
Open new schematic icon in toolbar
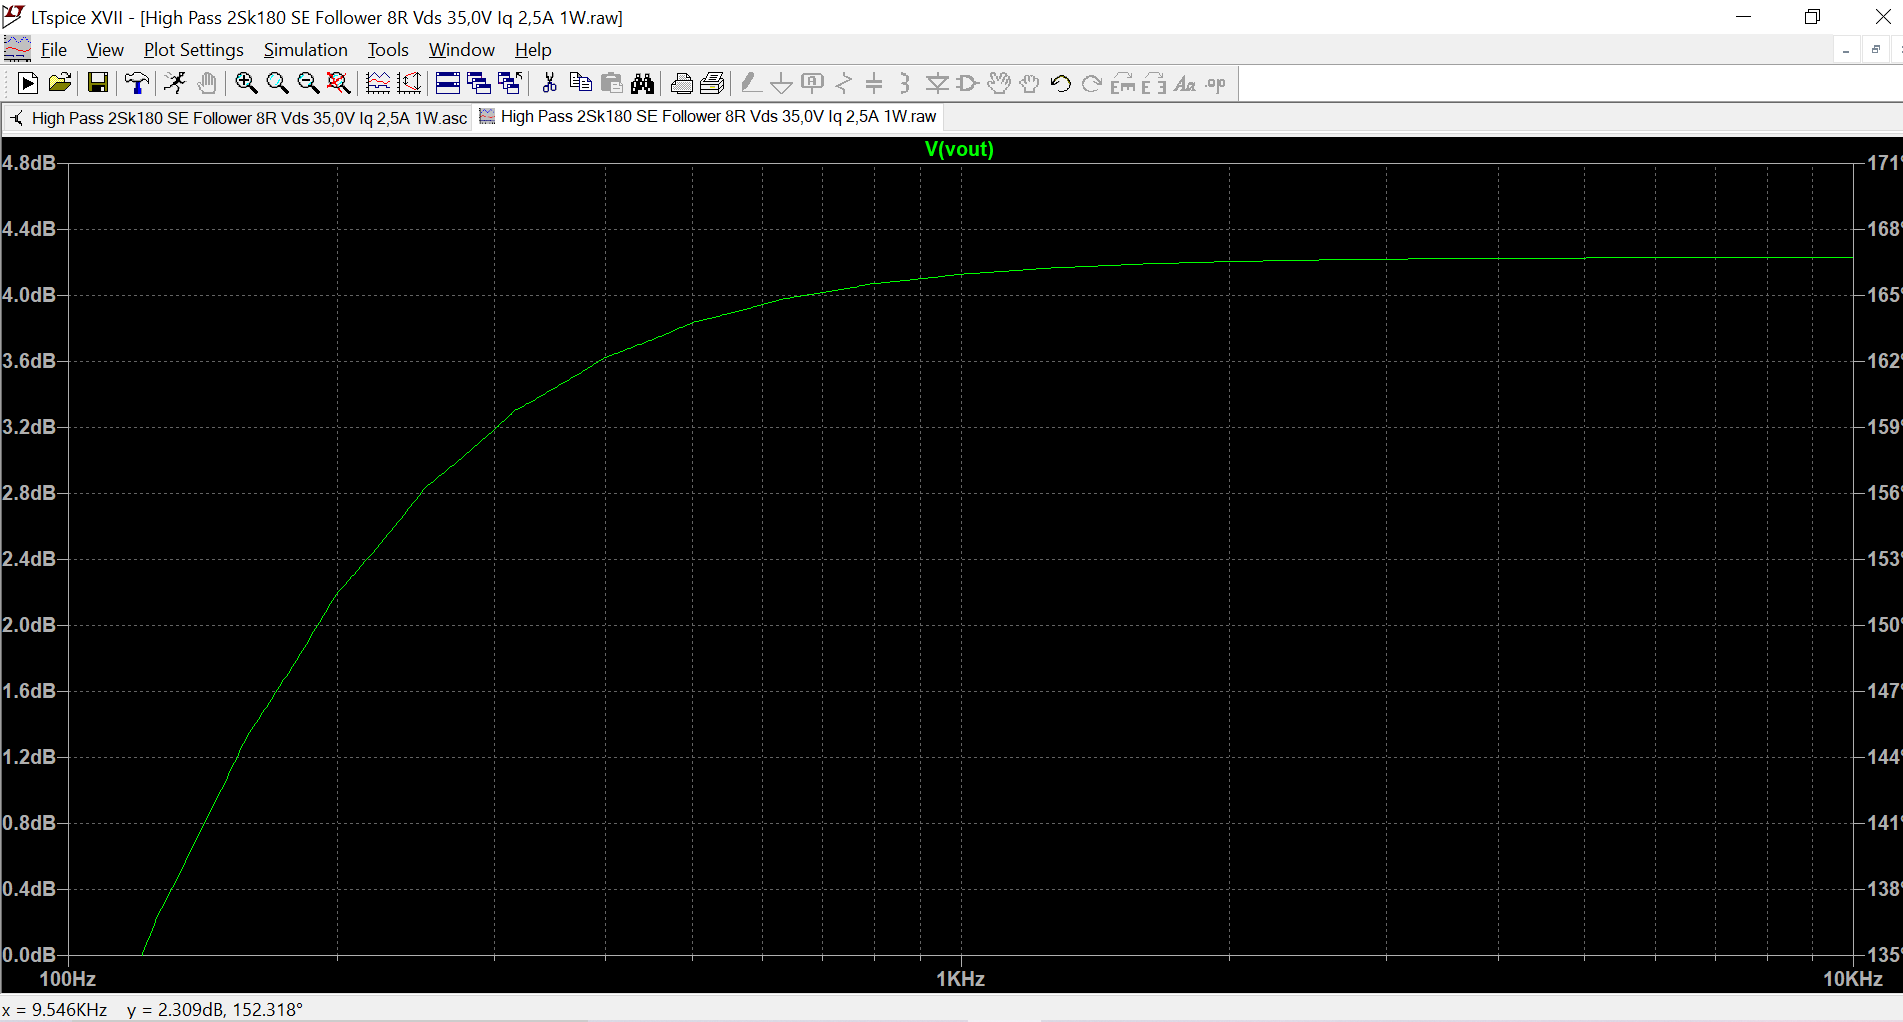[x=28, y=84]
